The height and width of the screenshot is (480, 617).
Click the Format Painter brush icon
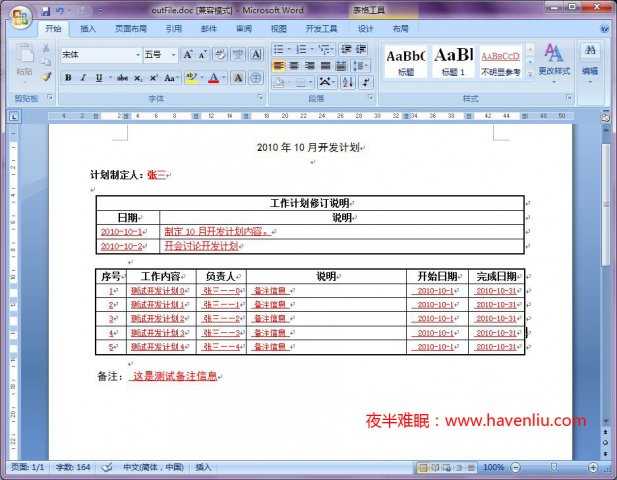click(x=46, y=77)
